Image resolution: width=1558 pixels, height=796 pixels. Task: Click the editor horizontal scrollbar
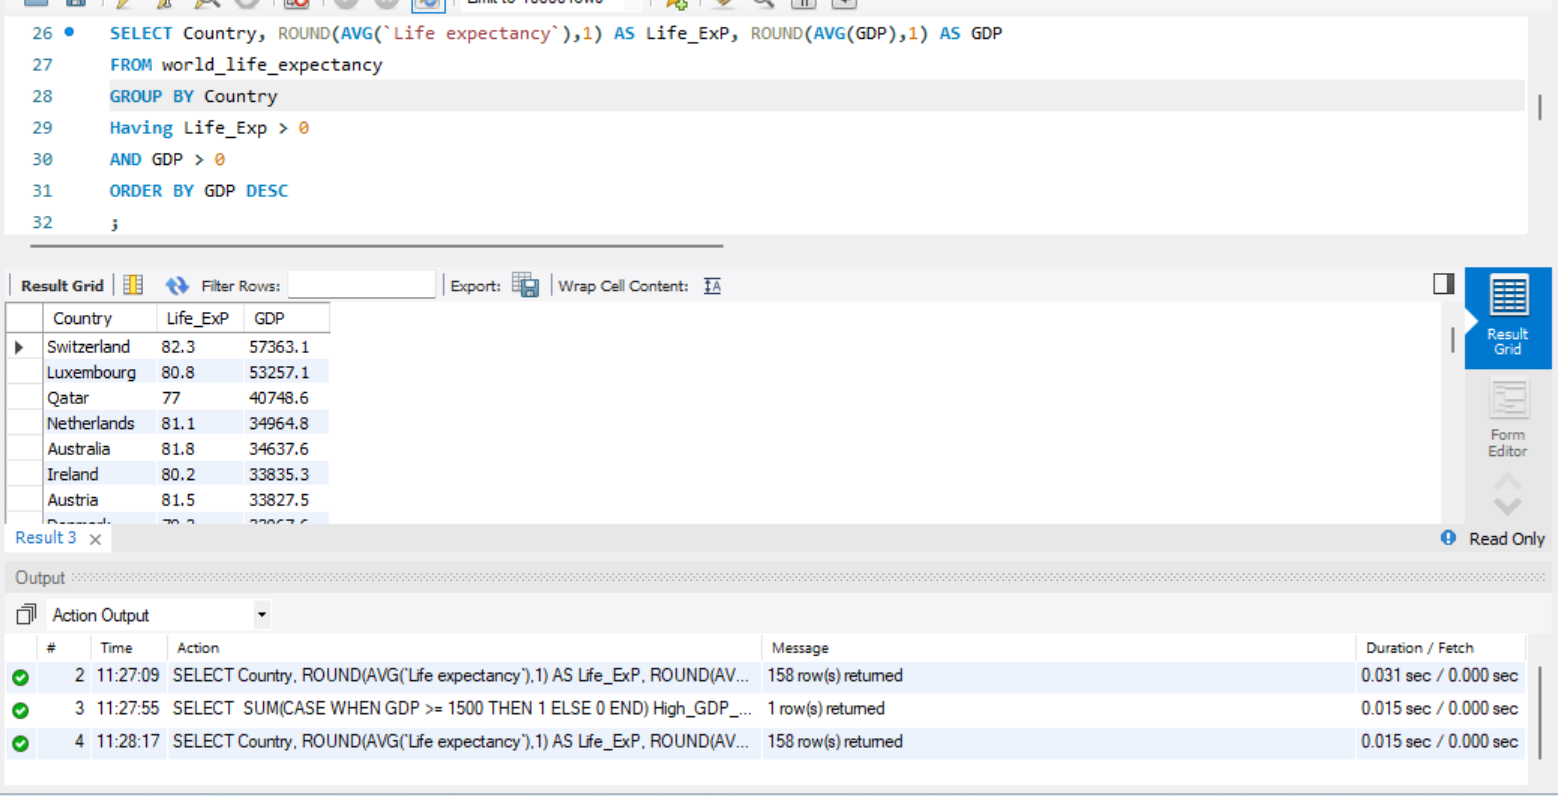(x=376, y=245)
